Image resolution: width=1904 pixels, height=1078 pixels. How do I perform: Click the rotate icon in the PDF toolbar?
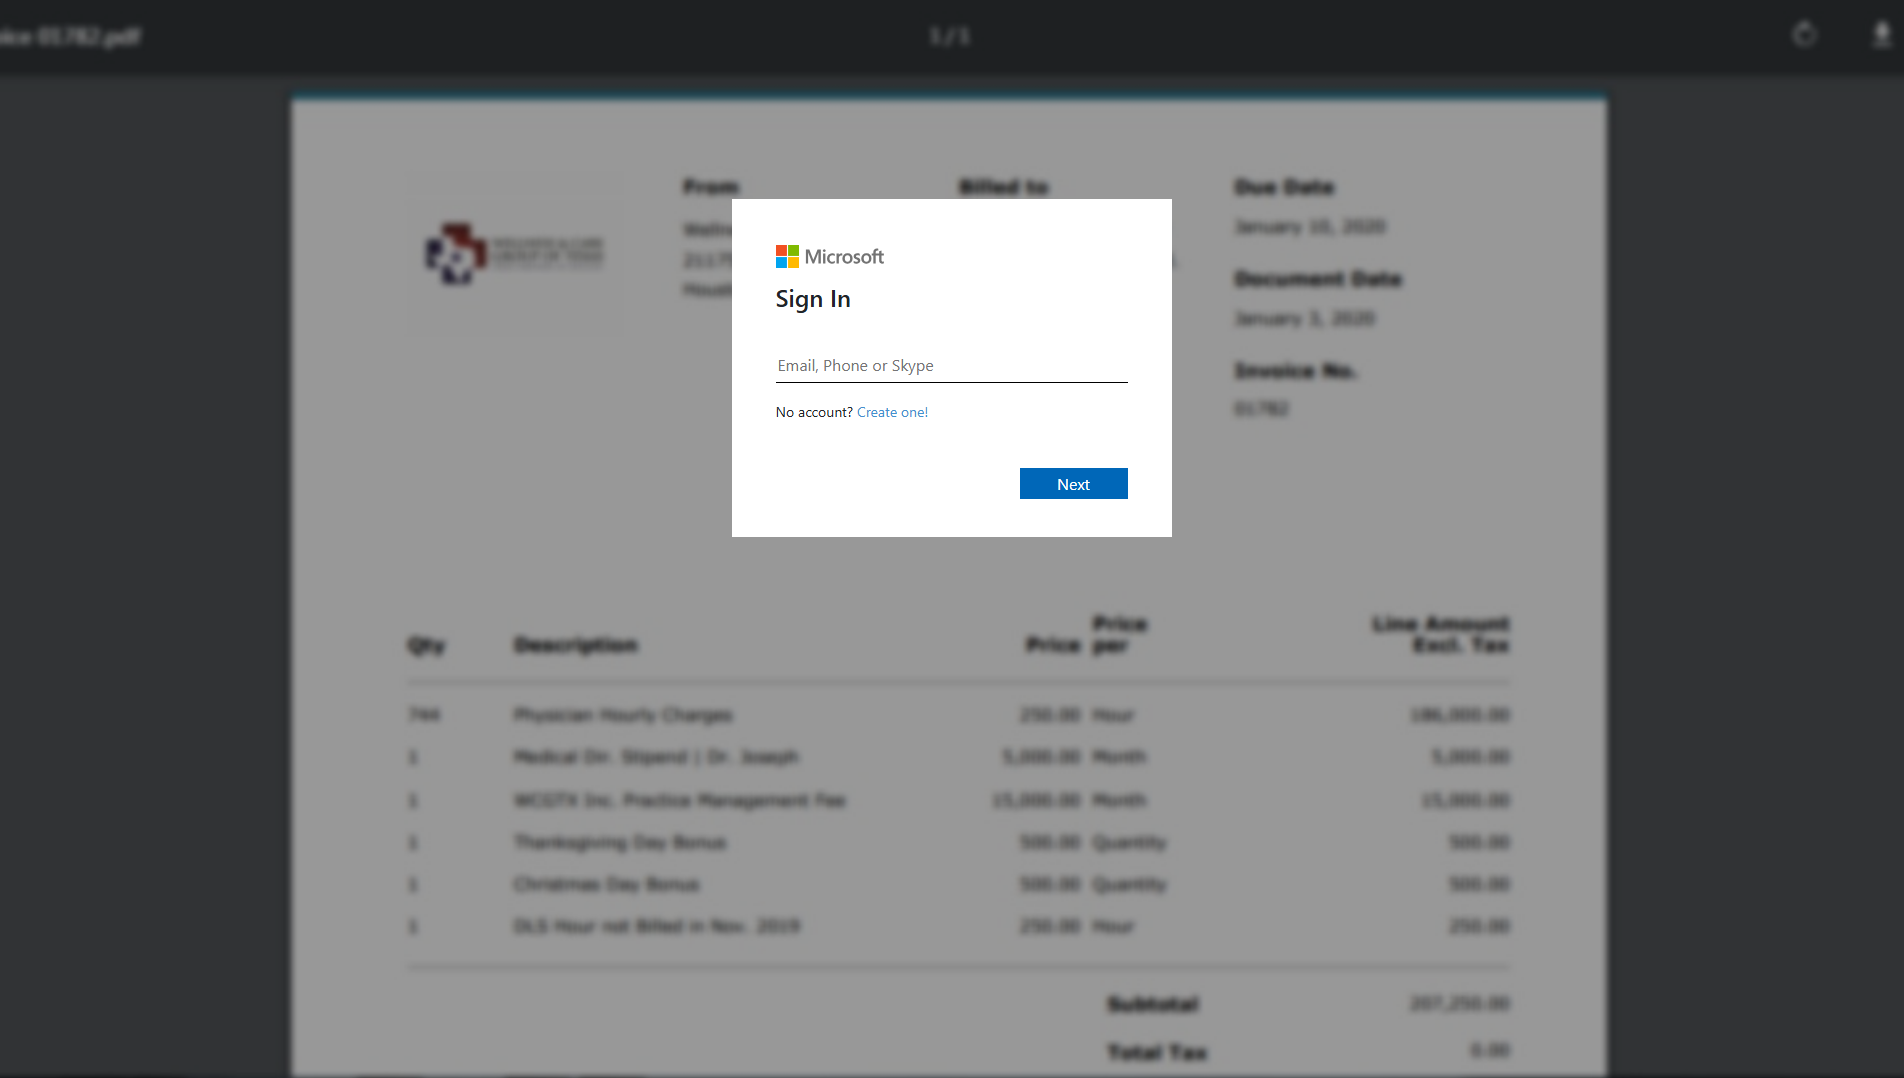tap(1804, 35)
